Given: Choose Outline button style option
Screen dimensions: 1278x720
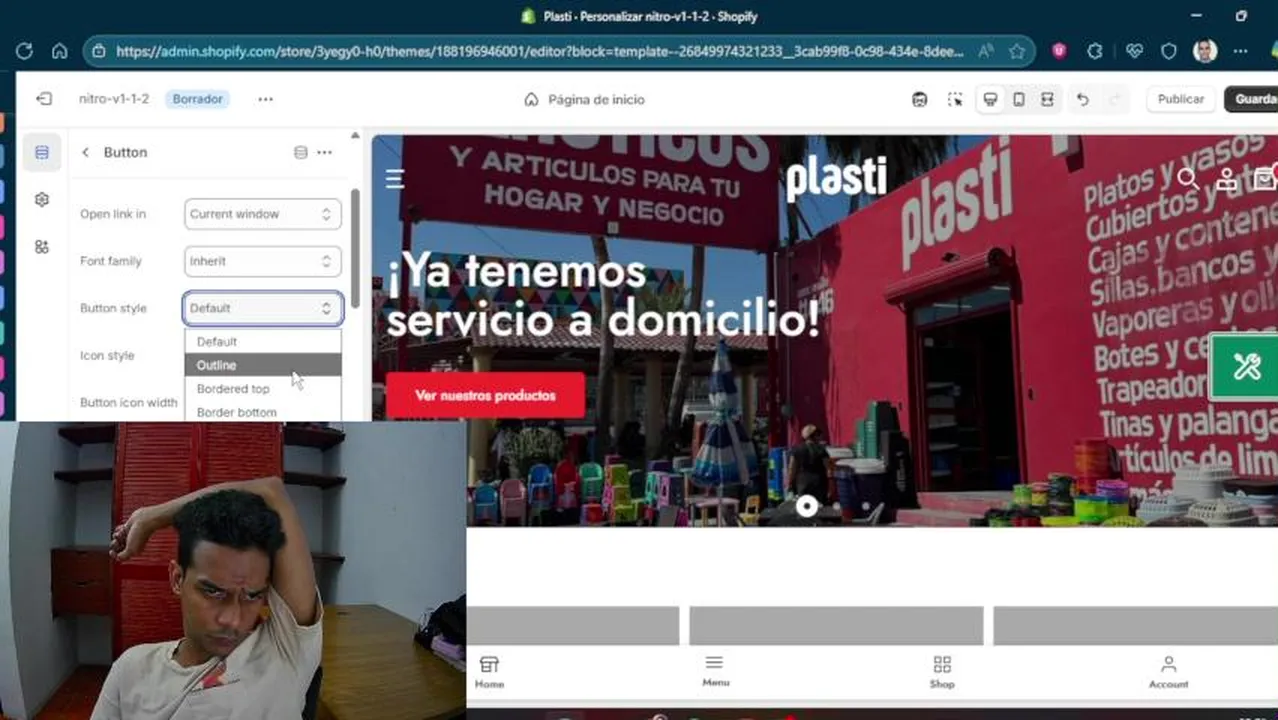Looking at the screenshot, I should (x=262, y=365).
